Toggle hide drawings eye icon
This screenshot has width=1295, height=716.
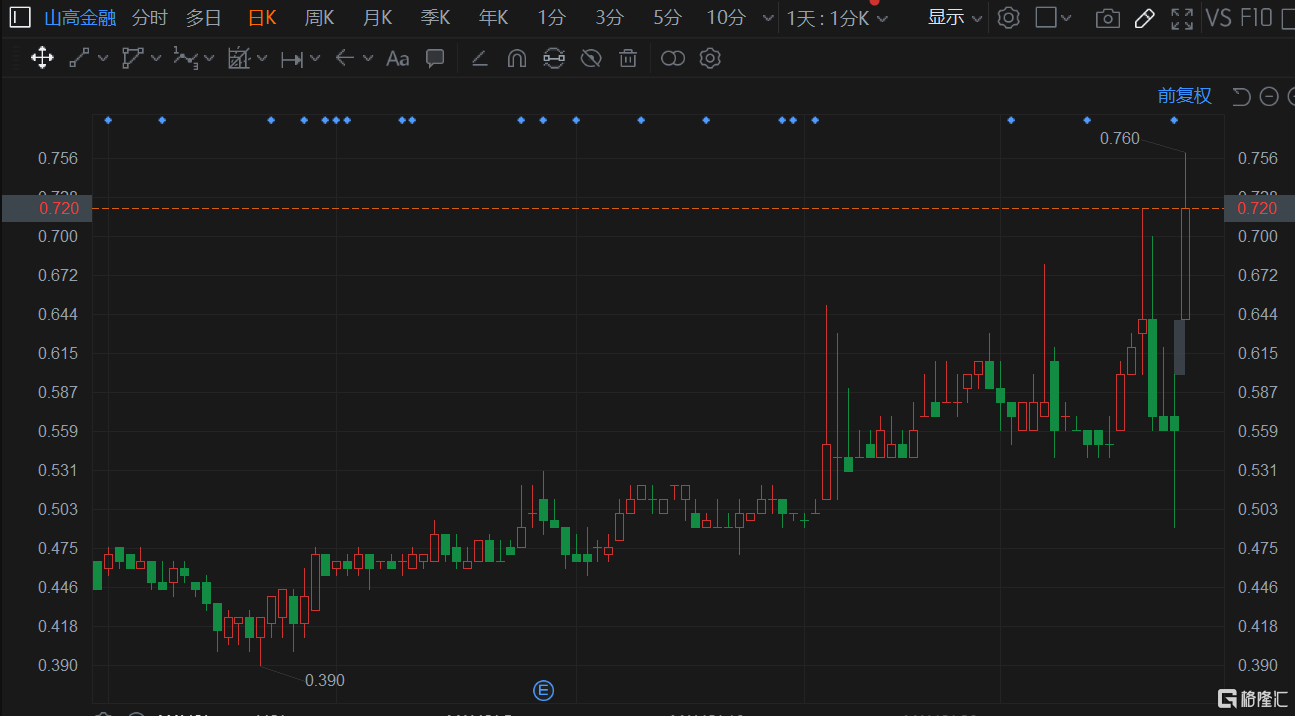(590, 58)
